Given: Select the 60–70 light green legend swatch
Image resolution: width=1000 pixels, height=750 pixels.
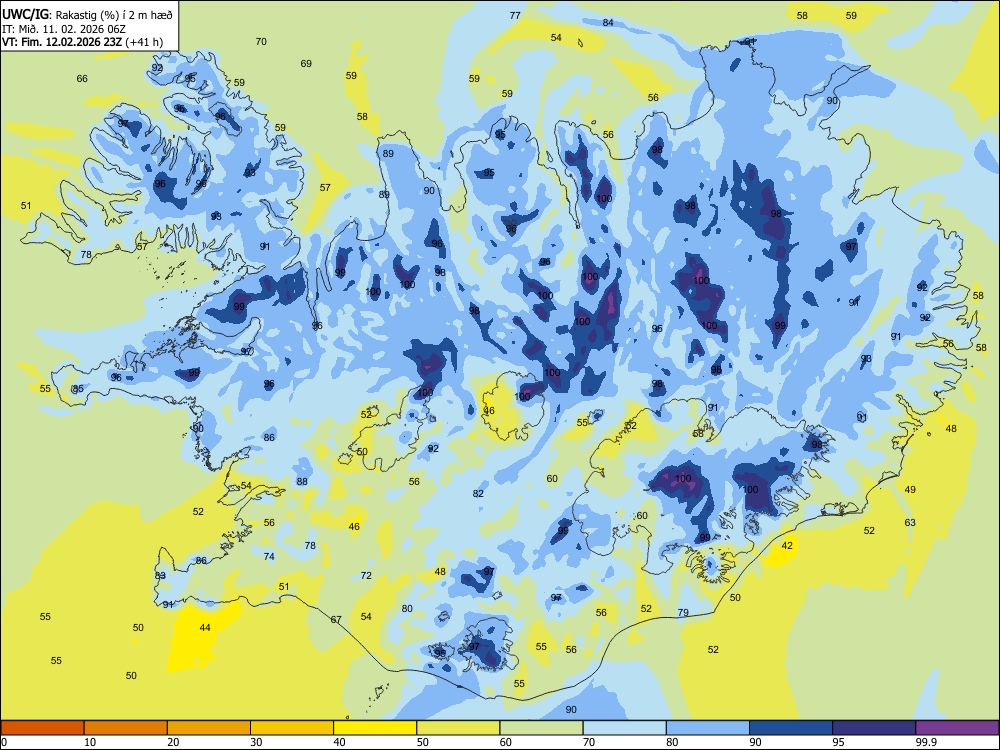Looking at the screenshot, I should (541, 728).
